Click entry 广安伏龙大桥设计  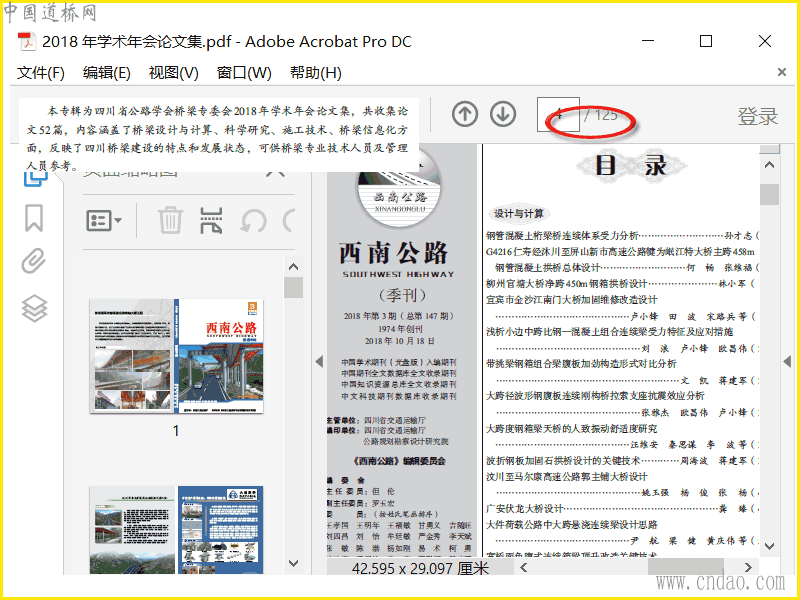tap(524, 509)
